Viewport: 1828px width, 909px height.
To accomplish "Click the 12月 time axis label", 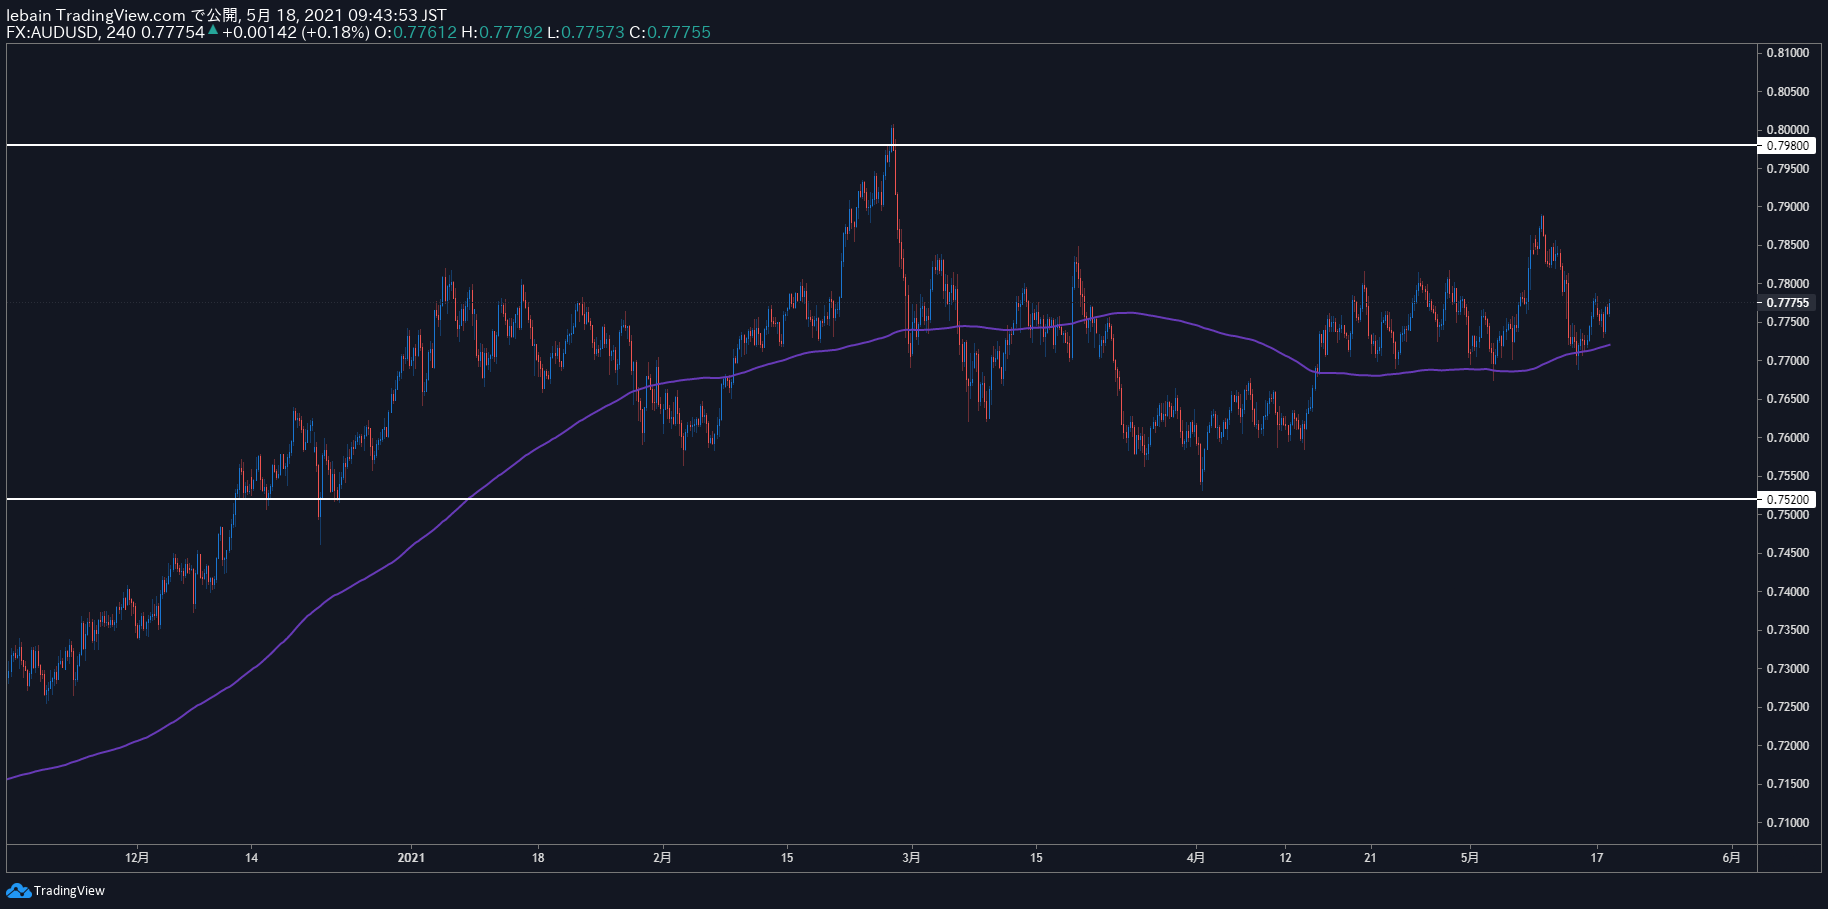I will (x=137, y=857).
